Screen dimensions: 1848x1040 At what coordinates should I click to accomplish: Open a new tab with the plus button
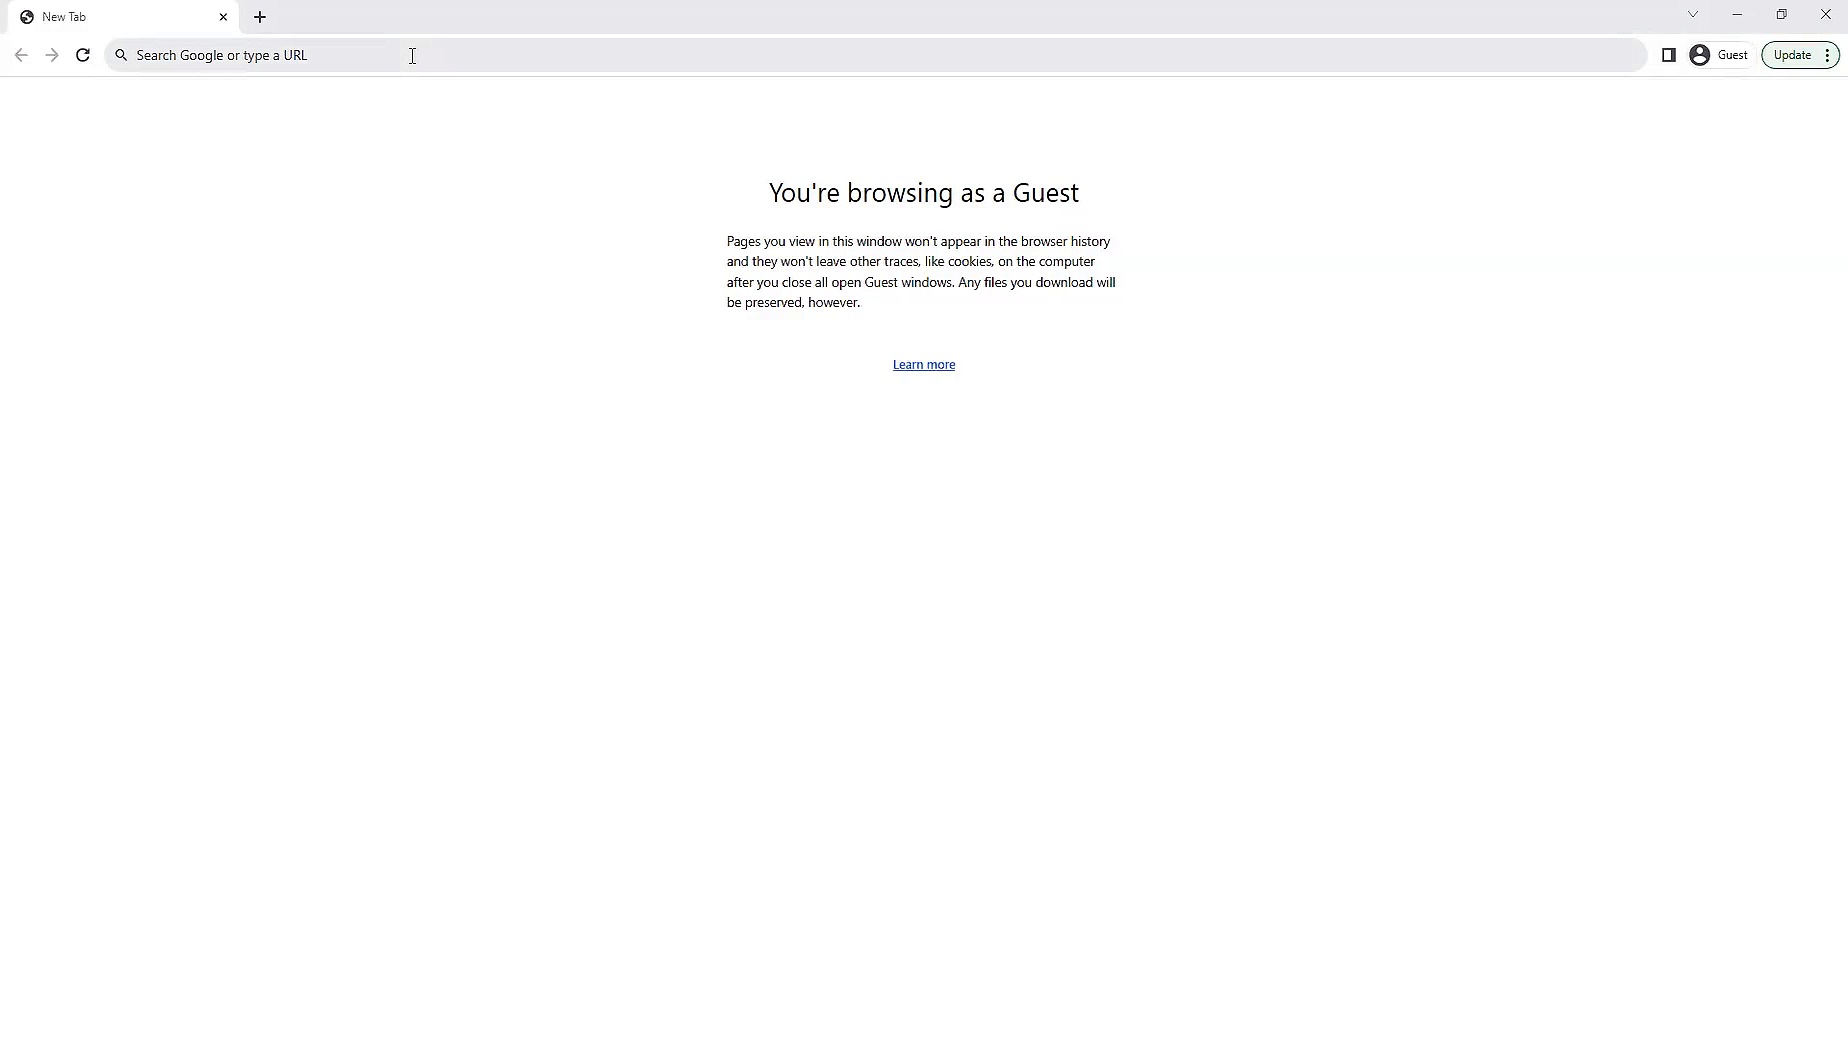(260, 17)
